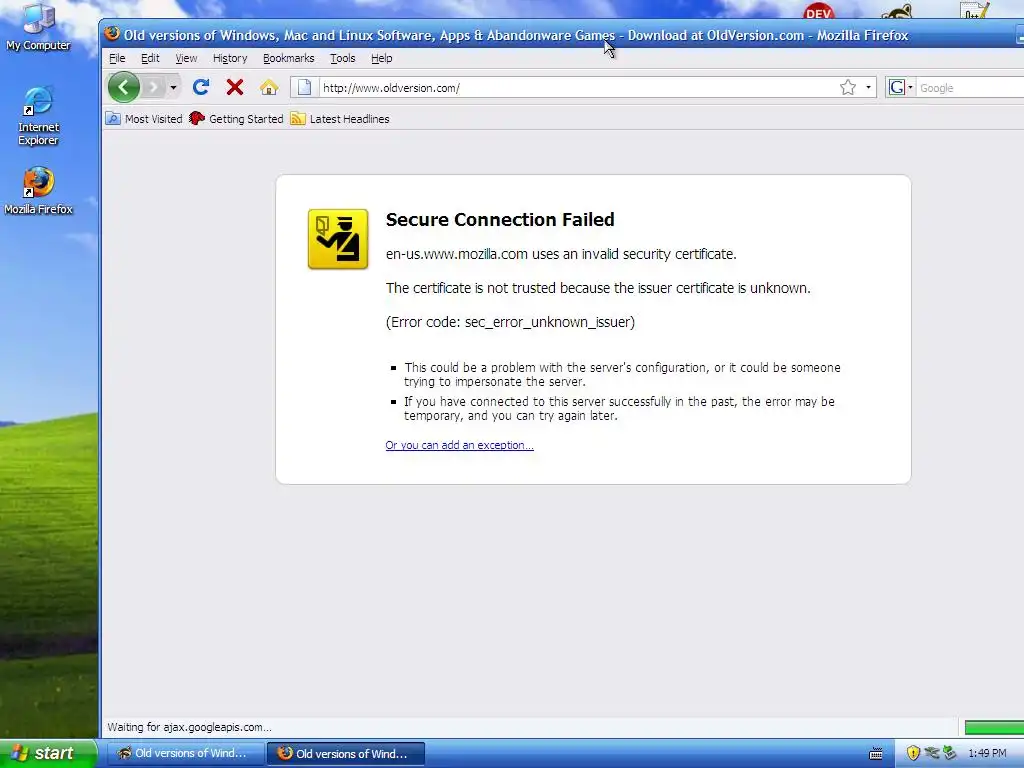
Task: Open My Computer desktop icon
Action: 38,28
